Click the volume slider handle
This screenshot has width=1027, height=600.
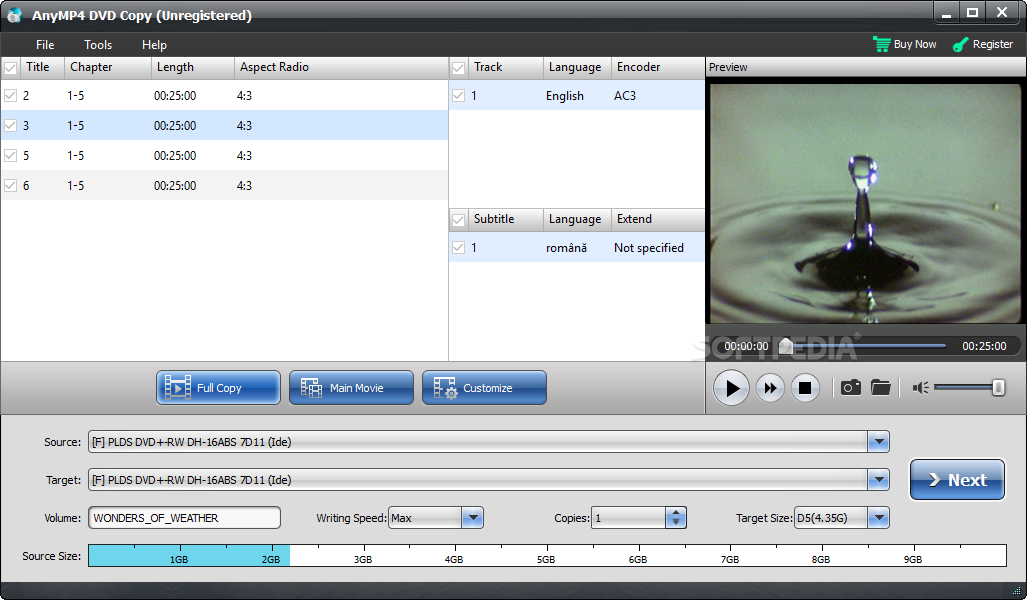pyautogui.click(x=998, y=388)
